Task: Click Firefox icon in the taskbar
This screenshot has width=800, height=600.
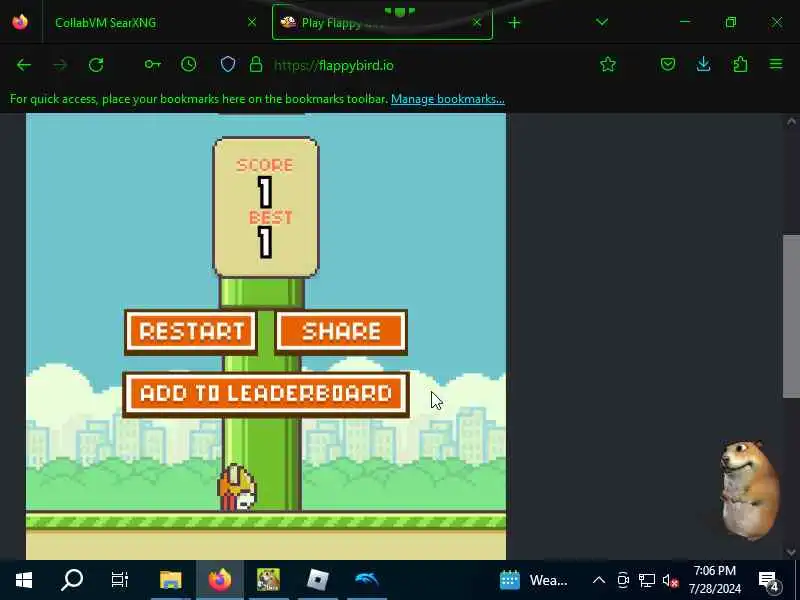Action: (219, 580)
